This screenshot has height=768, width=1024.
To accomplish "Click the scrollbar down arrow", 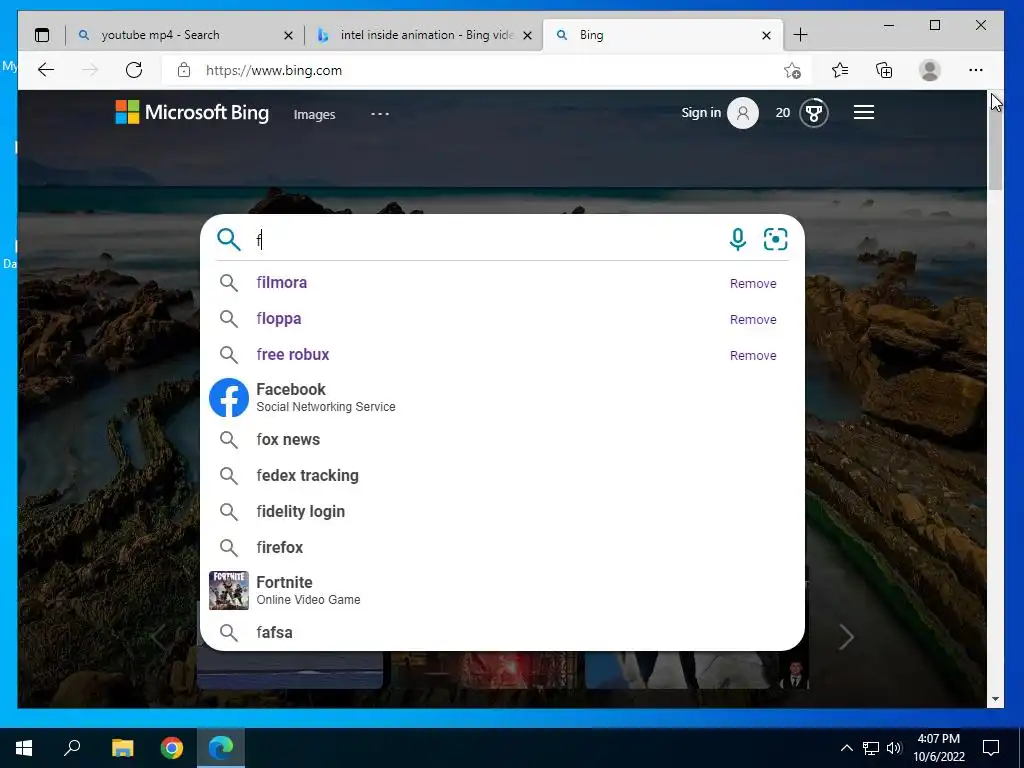I will [995, 699].
